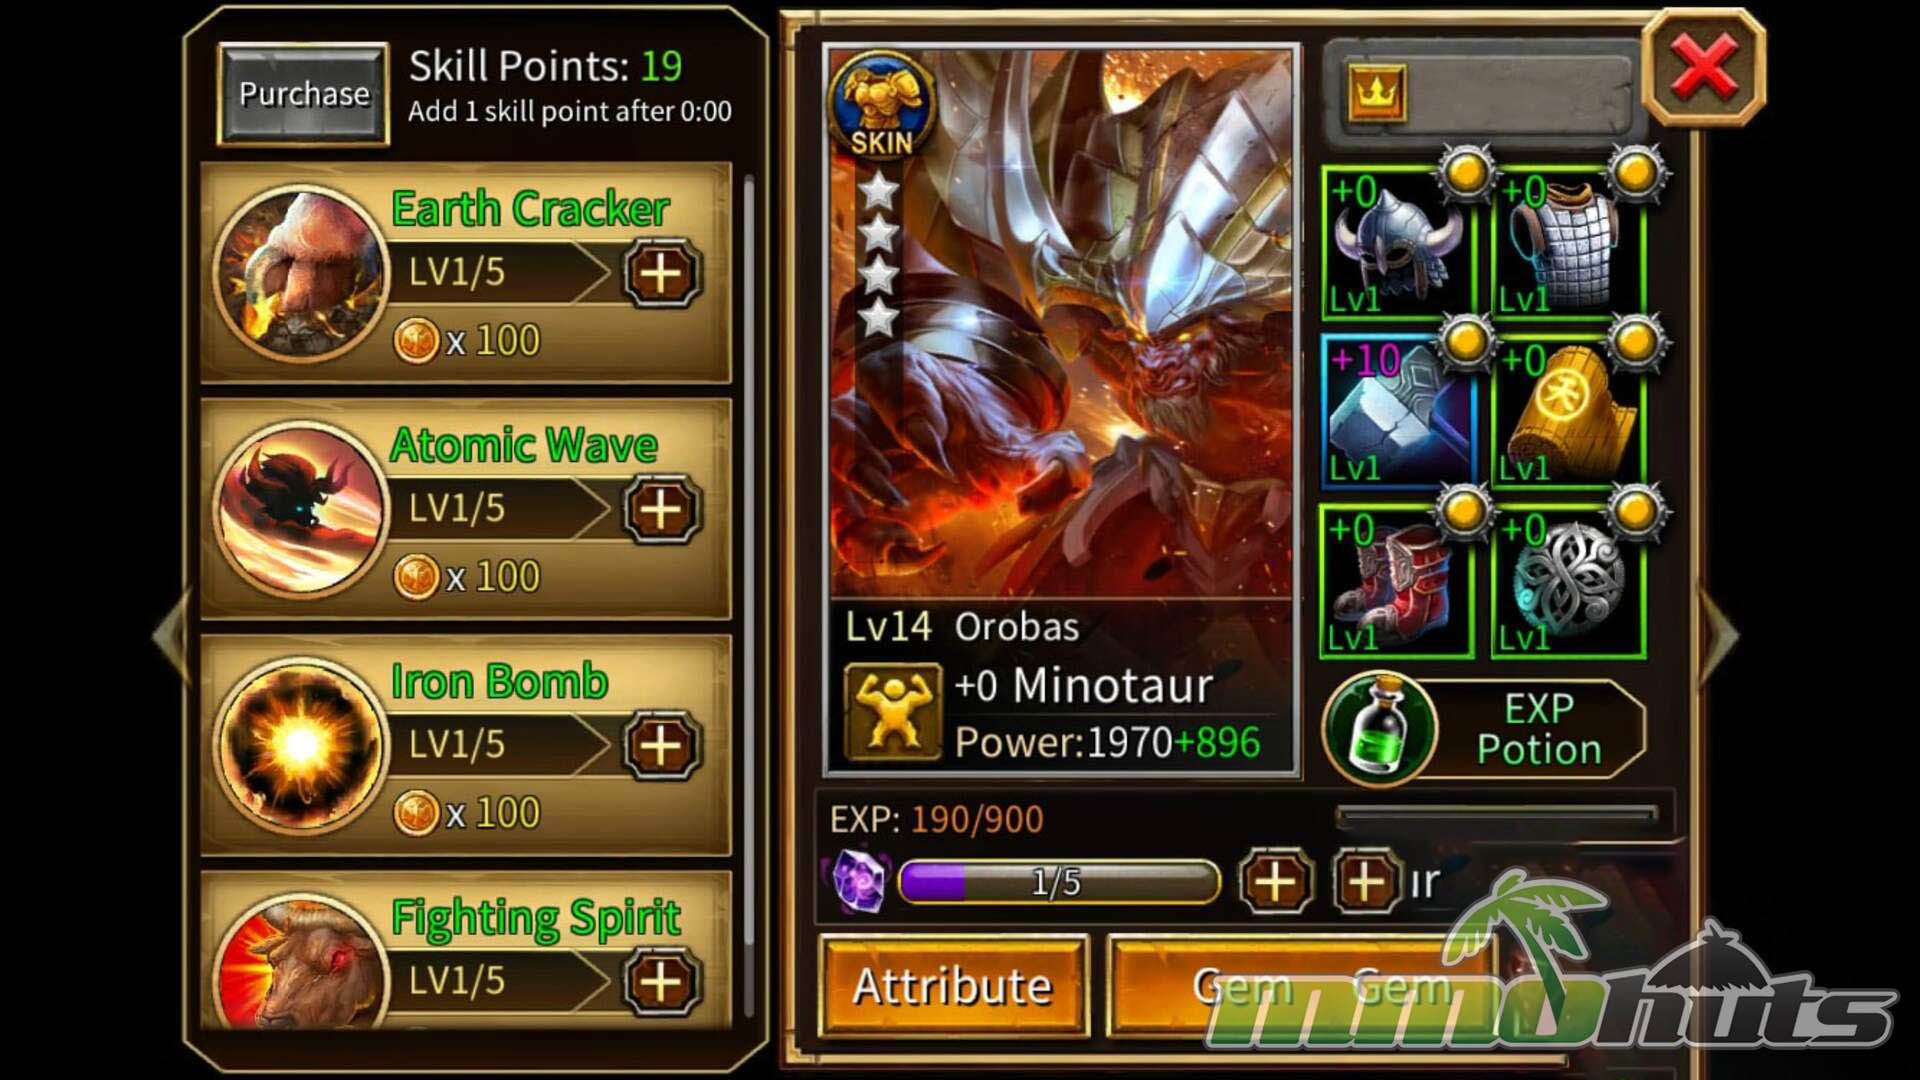
Task: Click the Purchase skill points button
Action: [303, 94]
